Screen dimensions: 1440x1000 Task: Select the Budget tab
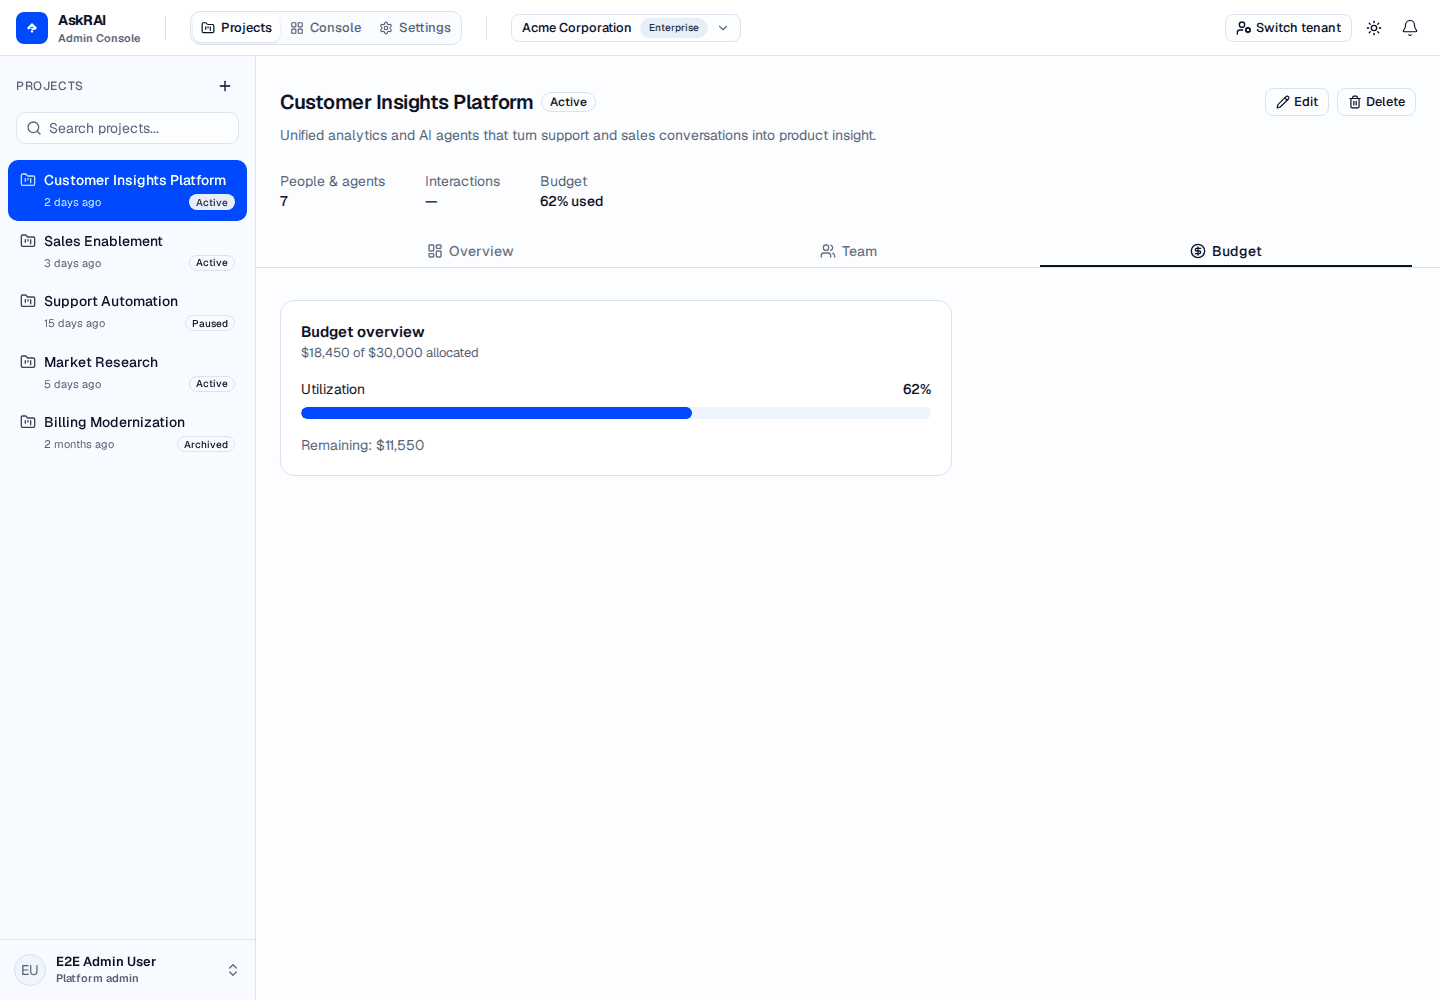click(1226, 251)
